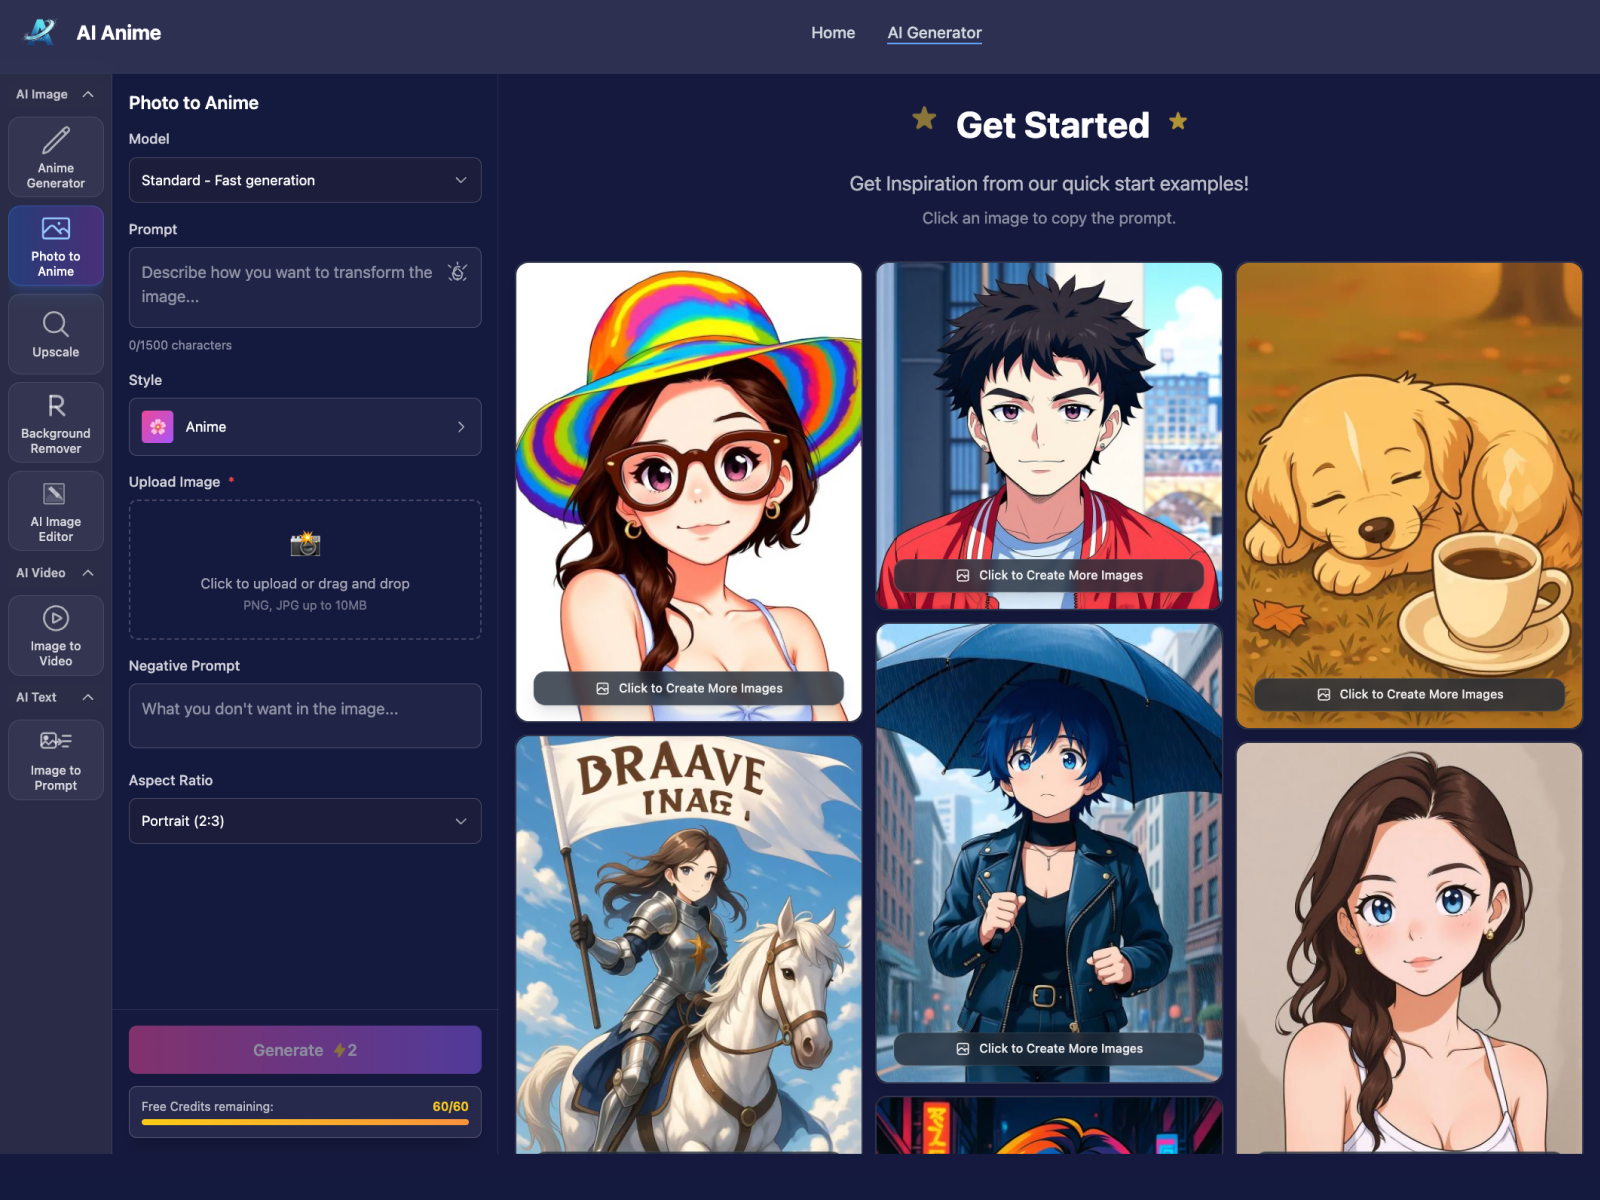
Task: Open the Photo to Anime tool
Action: pyautogui.click(x=55, y=245)
